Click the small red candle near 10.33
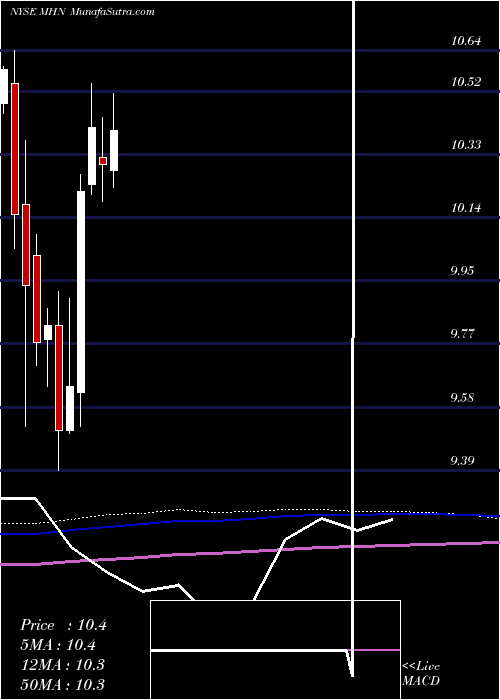This screenshot has width=500, height=700. 103,161
